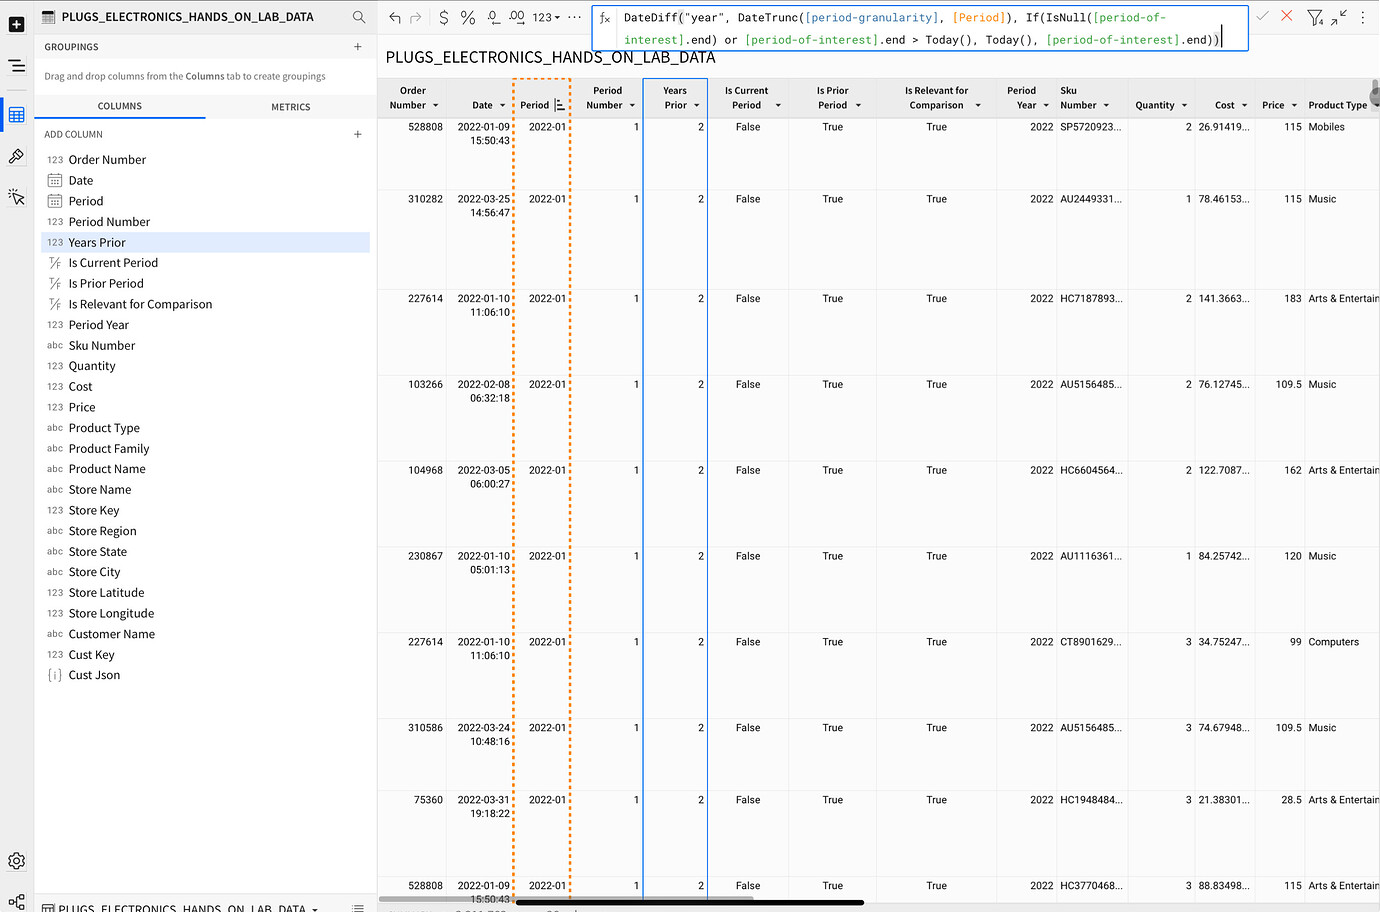Increase decimal places on the toolbar
This screenshot has height=912, width=1380.
[x=519, y=16]
